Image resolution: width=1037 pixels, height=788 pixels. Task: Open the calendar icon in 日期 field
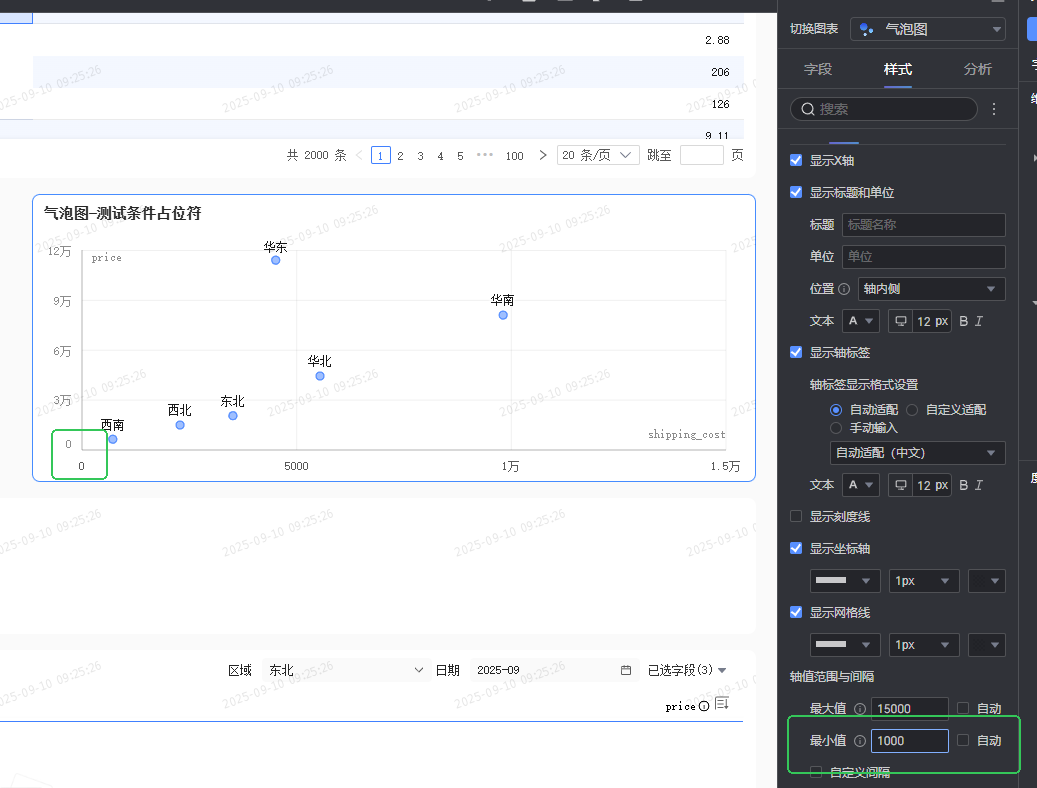tap(626, 670)
